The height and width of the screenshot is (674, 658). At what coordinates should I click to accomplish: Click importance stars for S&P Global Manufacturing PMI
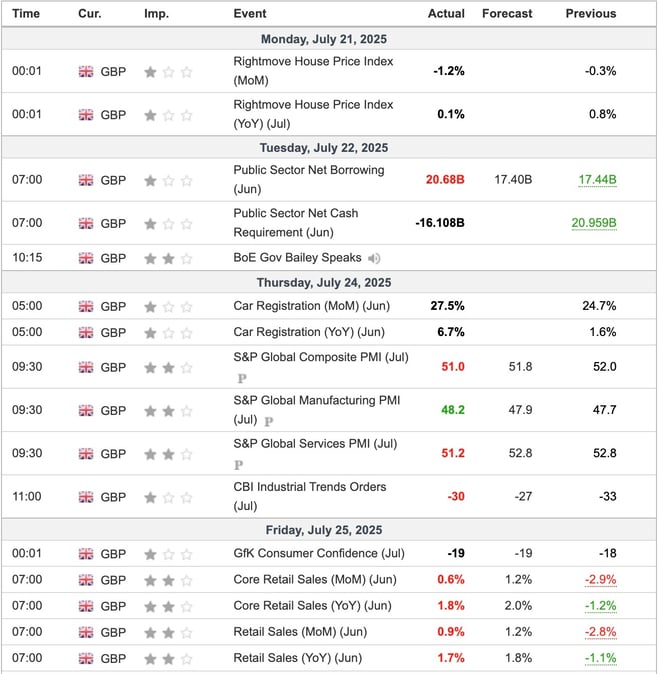168,411
